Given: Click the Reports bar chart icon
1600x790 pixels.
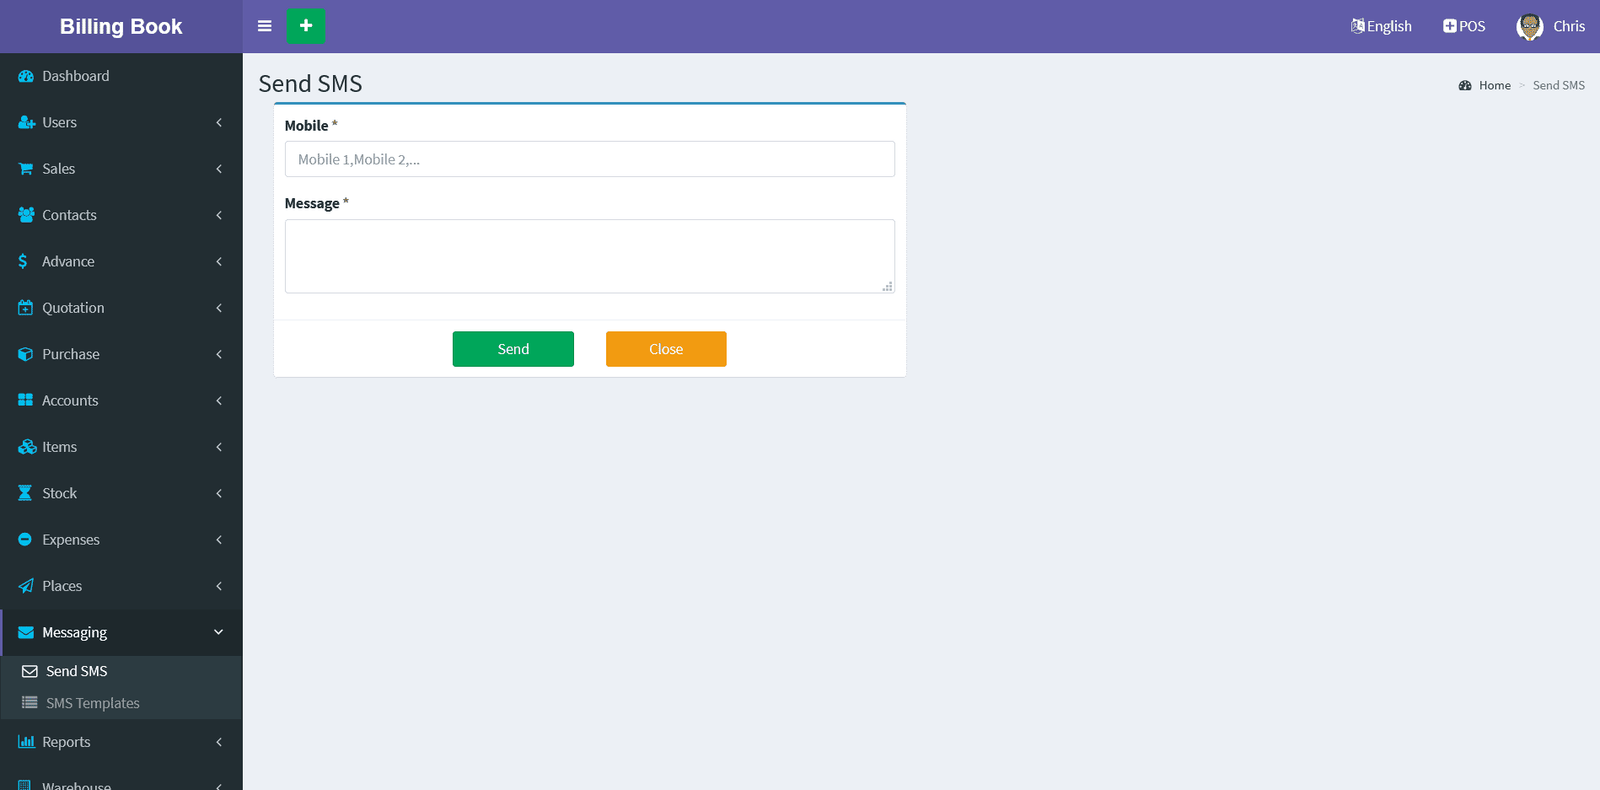Looking at the screenshot, I should coord(26,742).
